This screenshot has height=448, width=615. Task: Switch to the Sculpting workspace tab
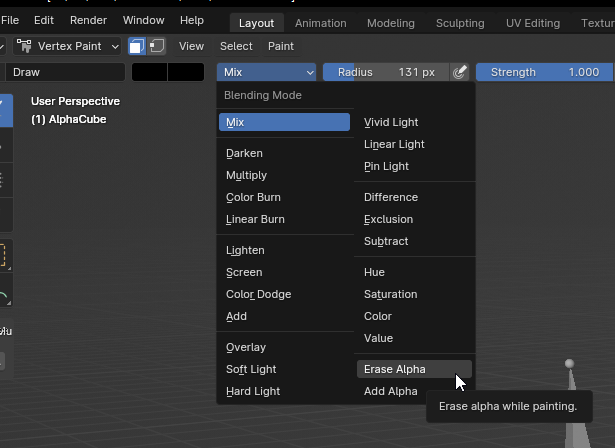pos(460,23)
